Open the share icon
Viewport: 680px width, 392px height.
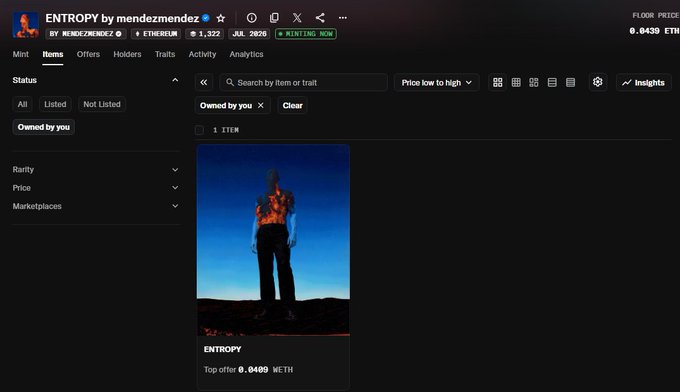click(x=320, y=18)
